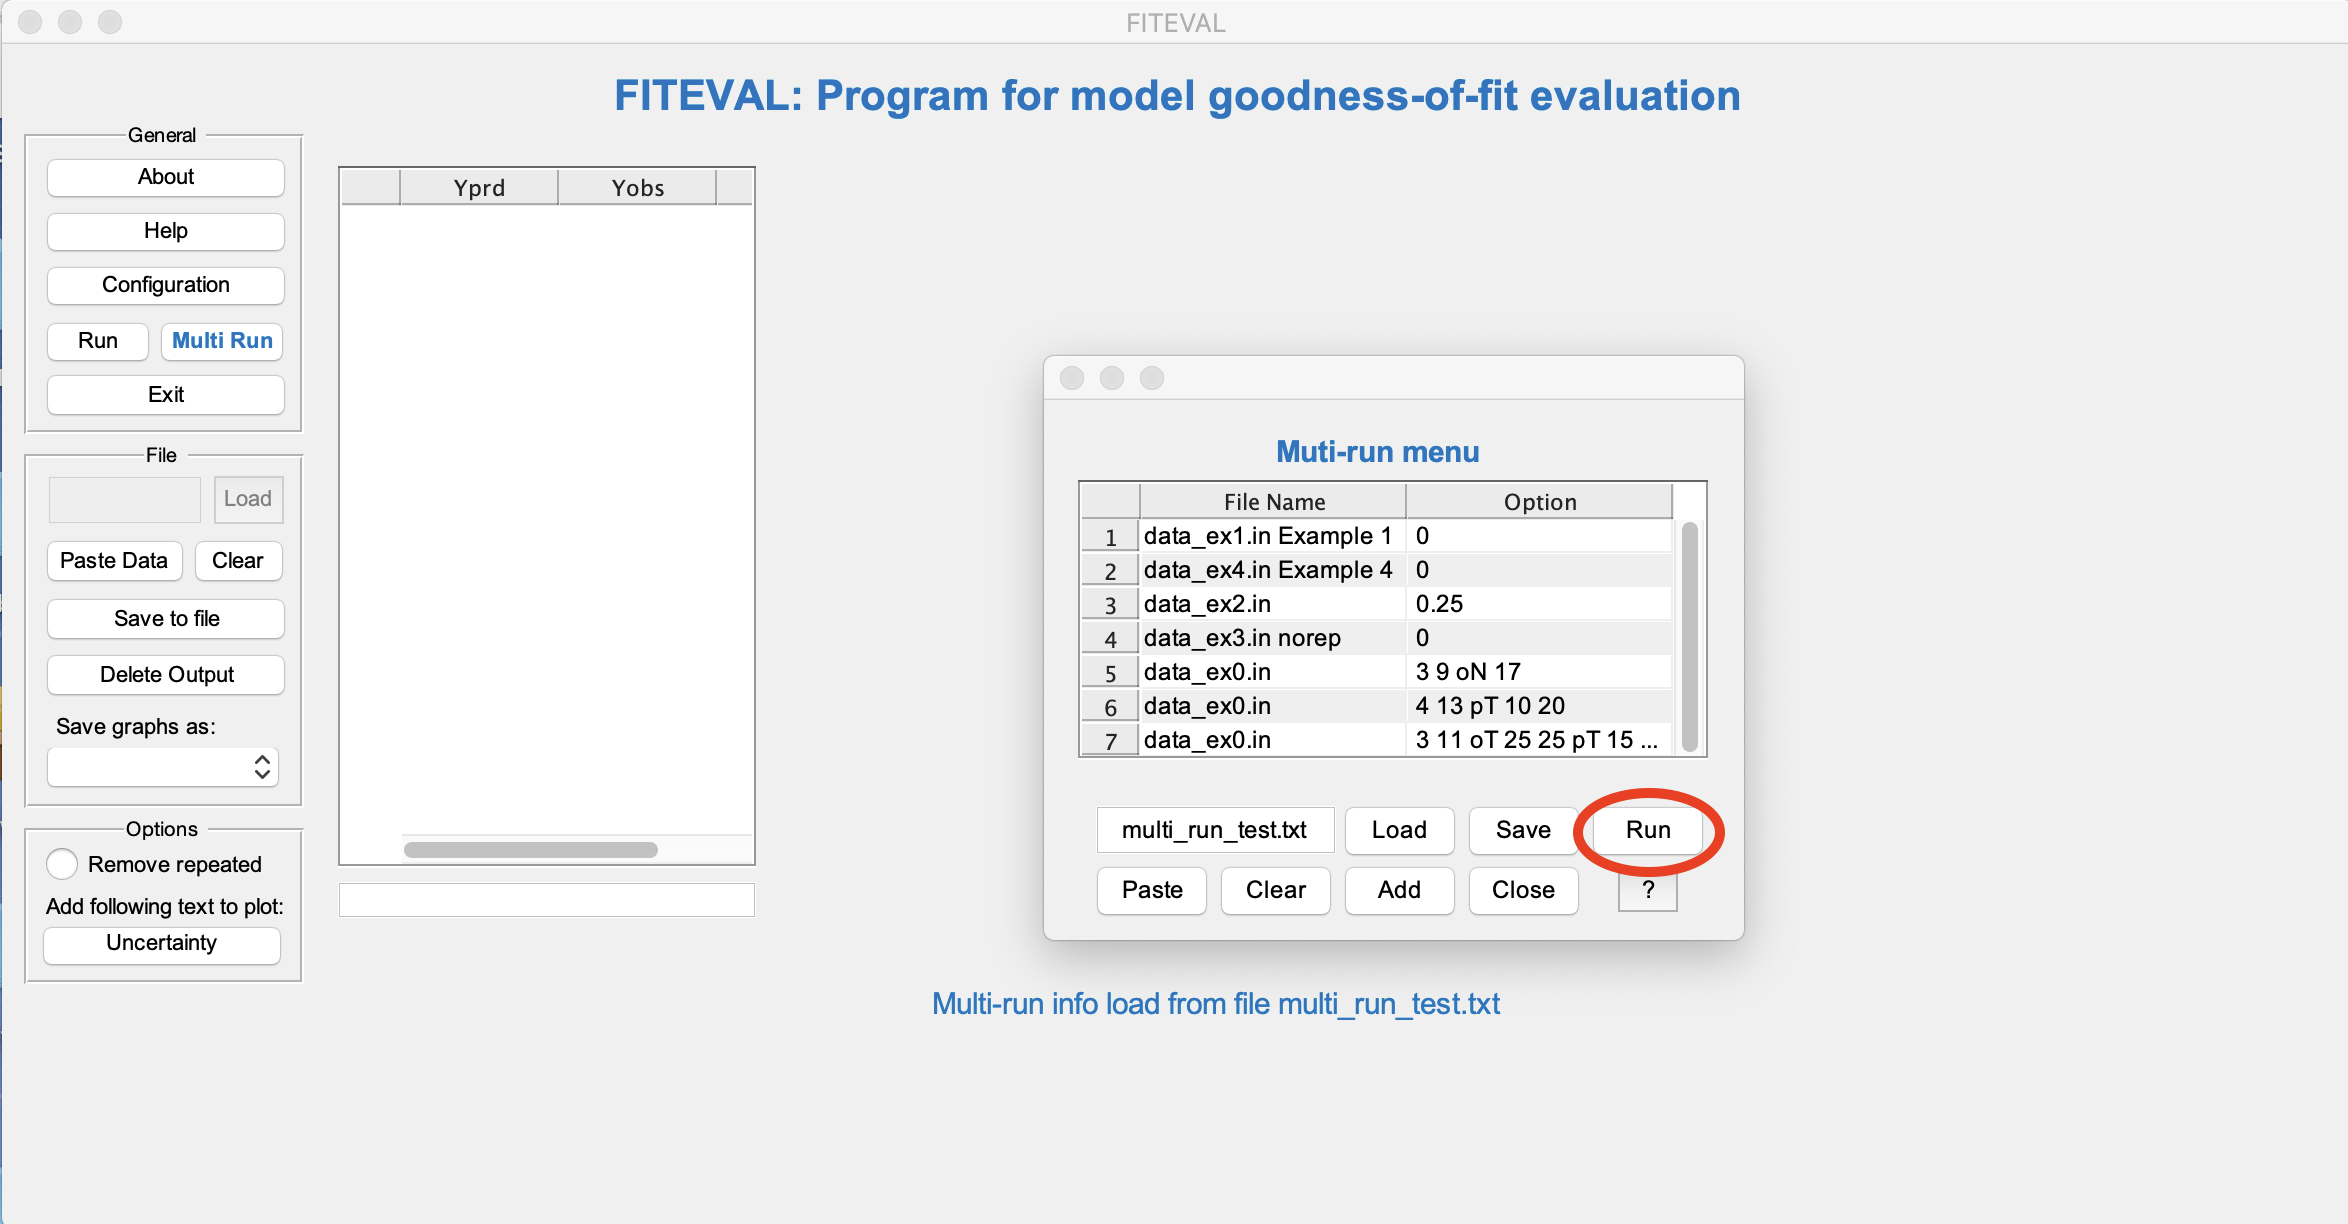The width and height of the screenshot is (2348, 1224).
Task: Click the data table horizontal scrollbar
Action: [530, 850]
